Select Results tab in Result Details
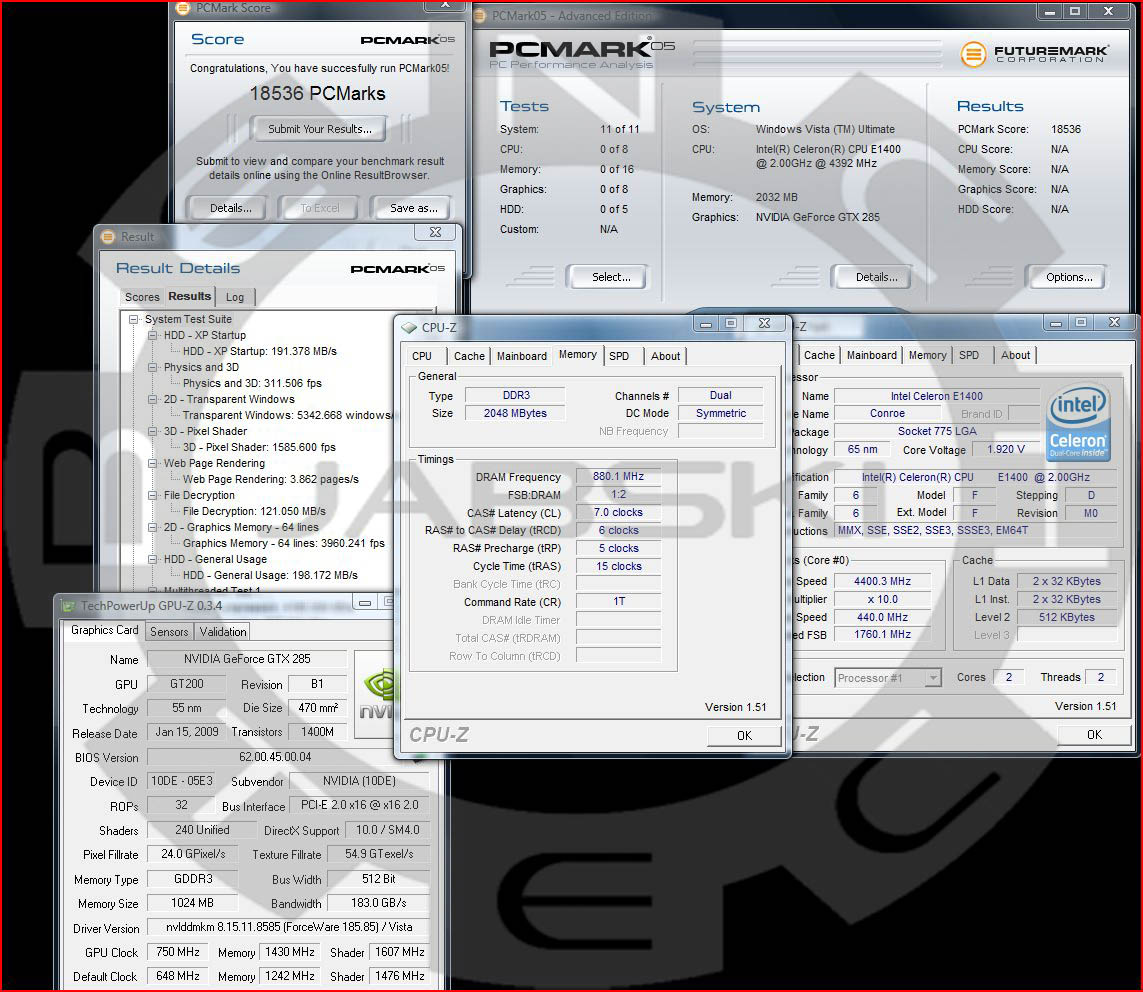 (189, 296)
